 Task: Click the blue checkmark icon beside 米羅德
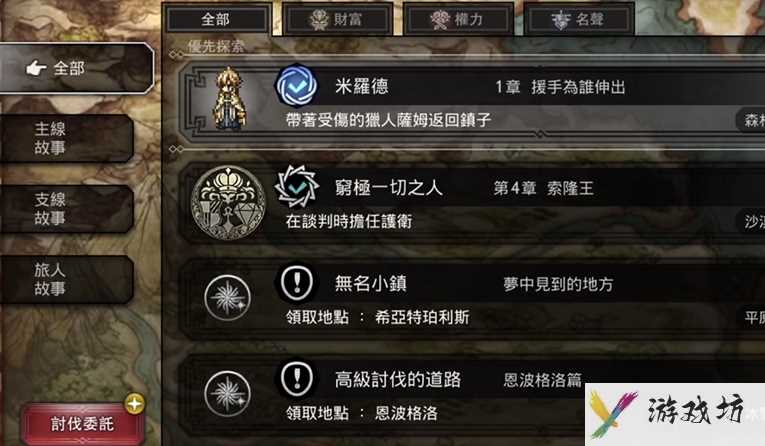tap(297, 86)
